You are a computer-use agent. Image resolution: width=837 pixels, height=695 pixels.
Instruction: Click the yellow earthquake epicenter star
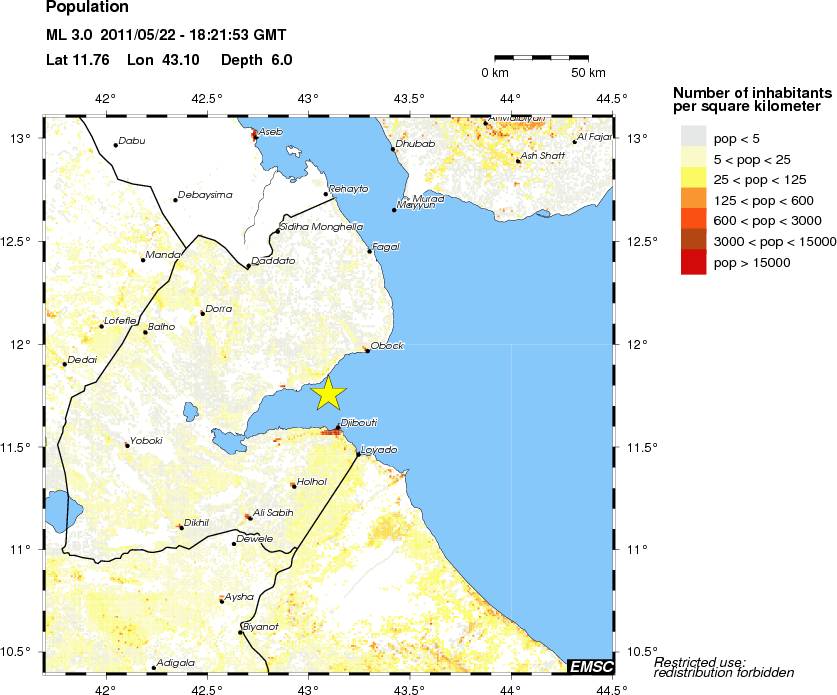328,394
